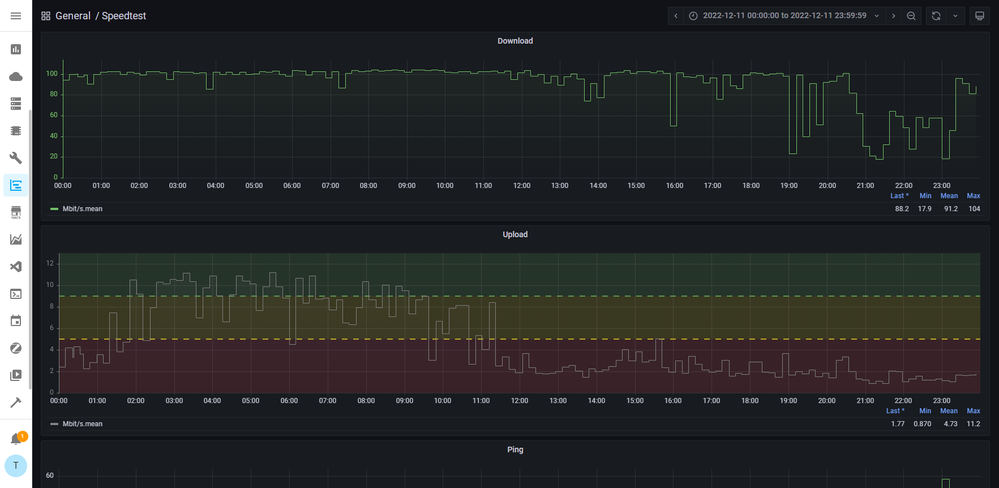Cycle the TV kiosk view mode

click(x=978, y=16)
